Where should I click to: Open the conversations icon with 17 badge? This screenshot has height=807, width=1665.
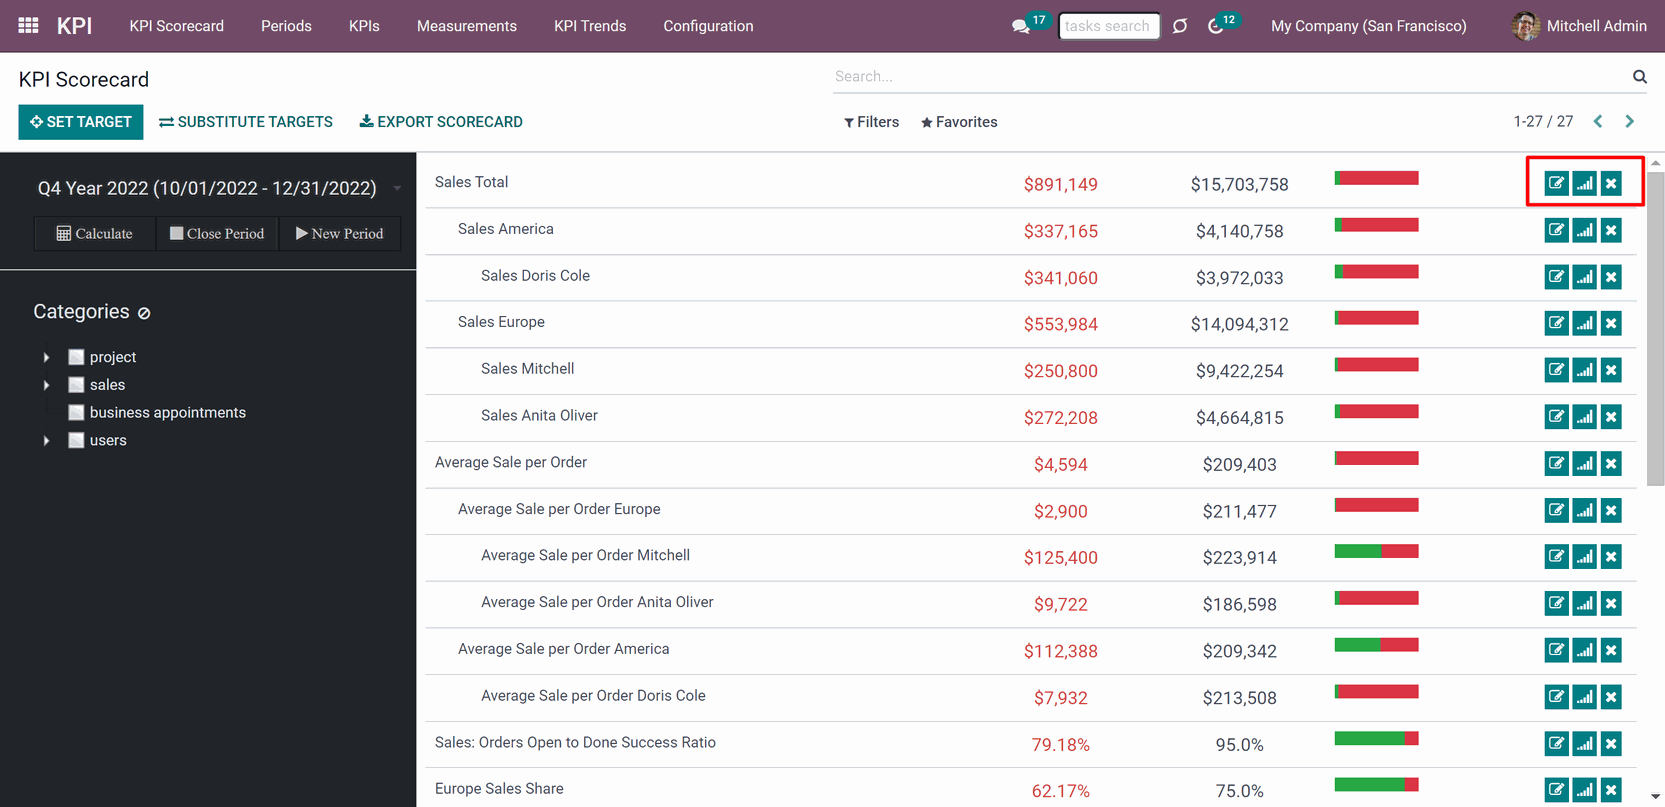1021,26
